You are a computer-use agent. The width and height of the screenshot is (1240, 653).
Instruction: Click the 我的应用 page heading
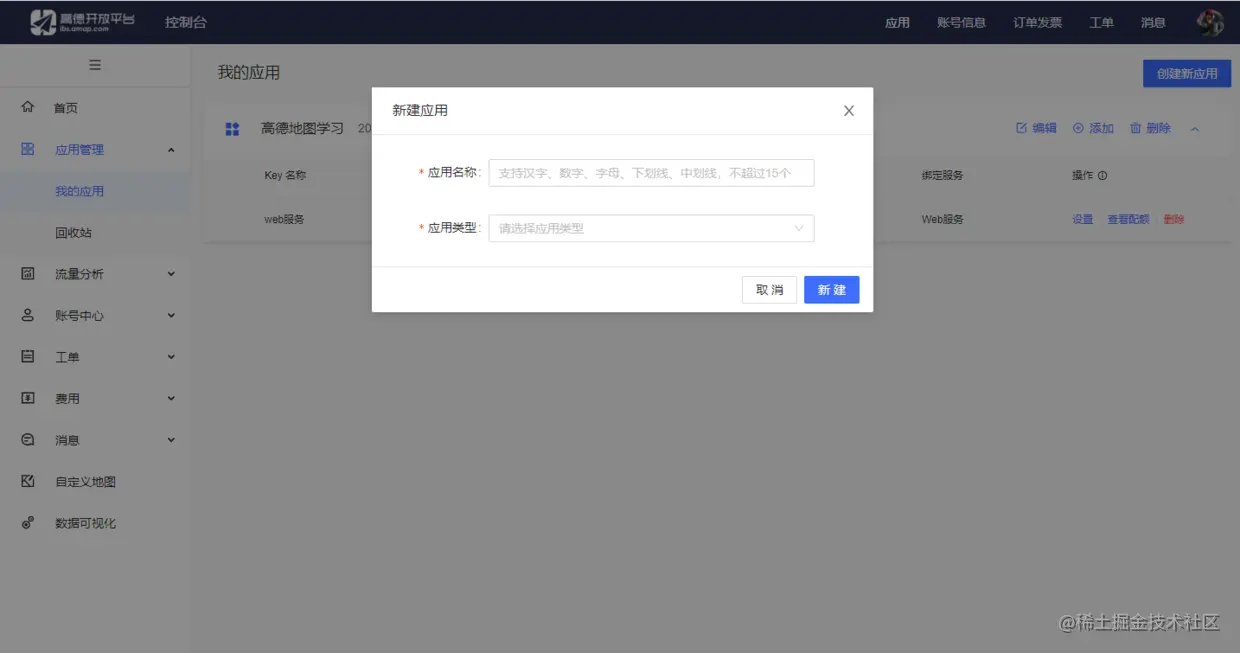pyautogui.click(x=249, y=73)
